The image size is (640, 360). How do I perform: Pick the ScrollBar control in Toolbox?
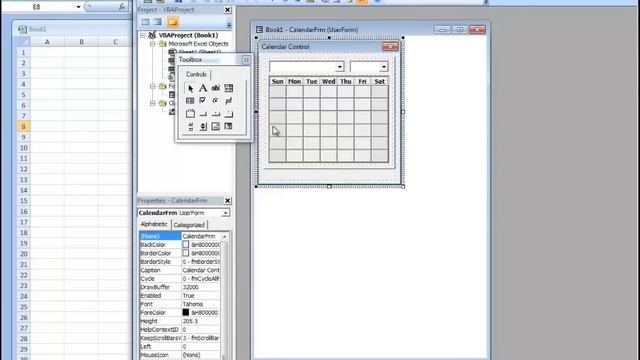click(190, 127)
